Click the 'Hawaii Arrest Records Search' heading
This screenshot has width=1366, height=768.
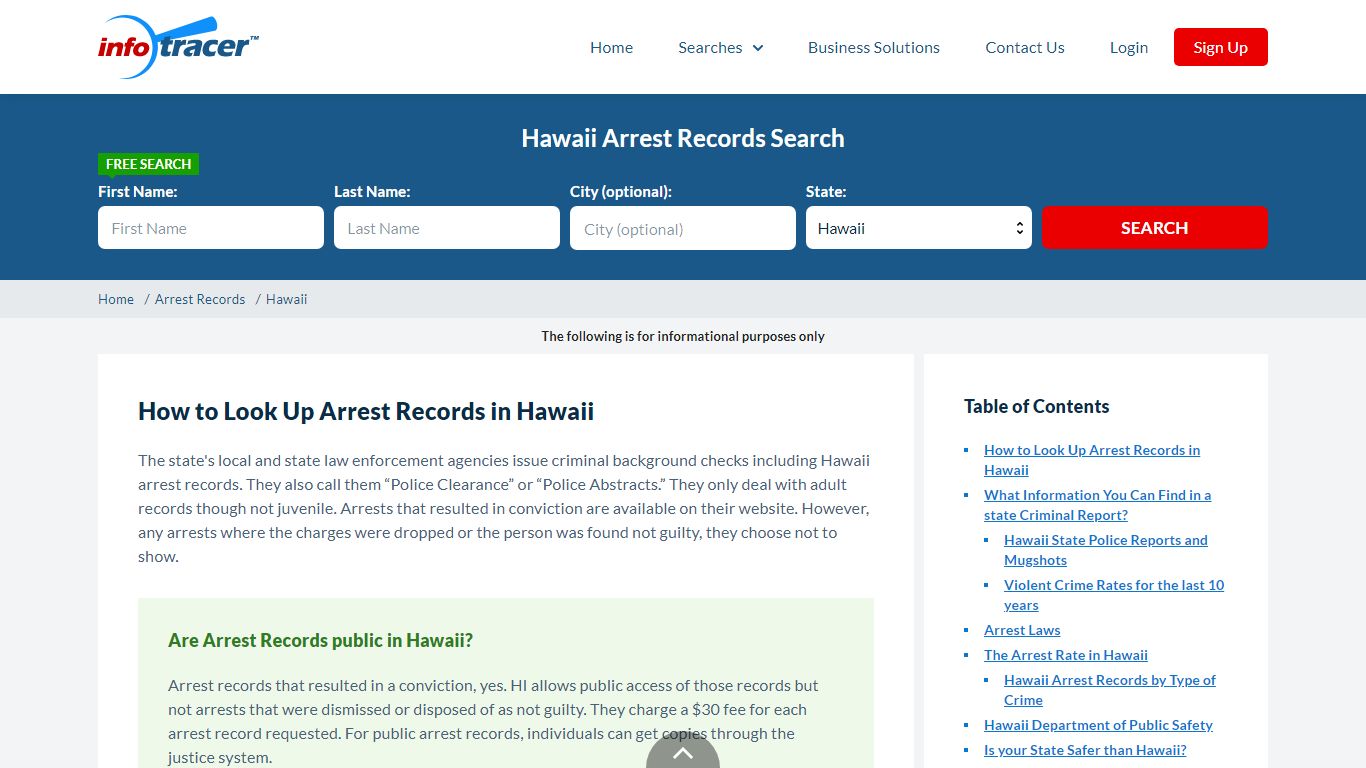pos(683,138)
